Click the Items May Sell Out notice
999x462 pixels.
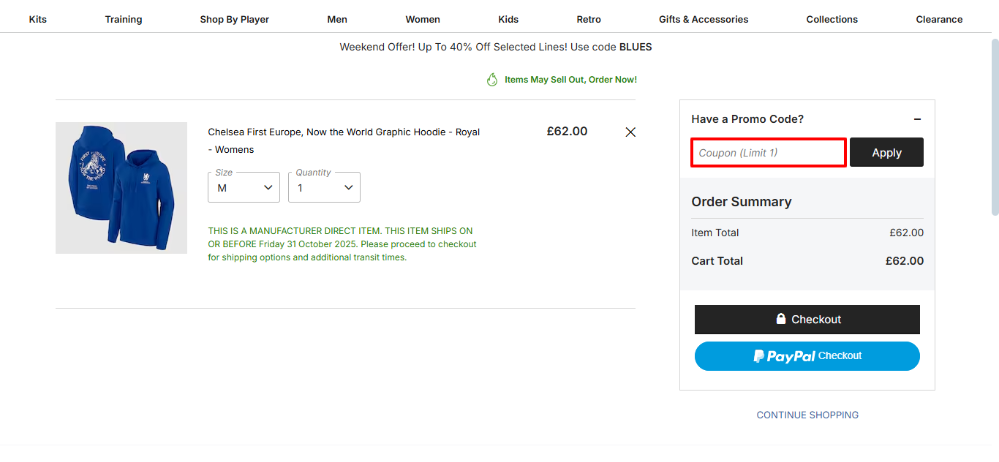coord(570,80)
